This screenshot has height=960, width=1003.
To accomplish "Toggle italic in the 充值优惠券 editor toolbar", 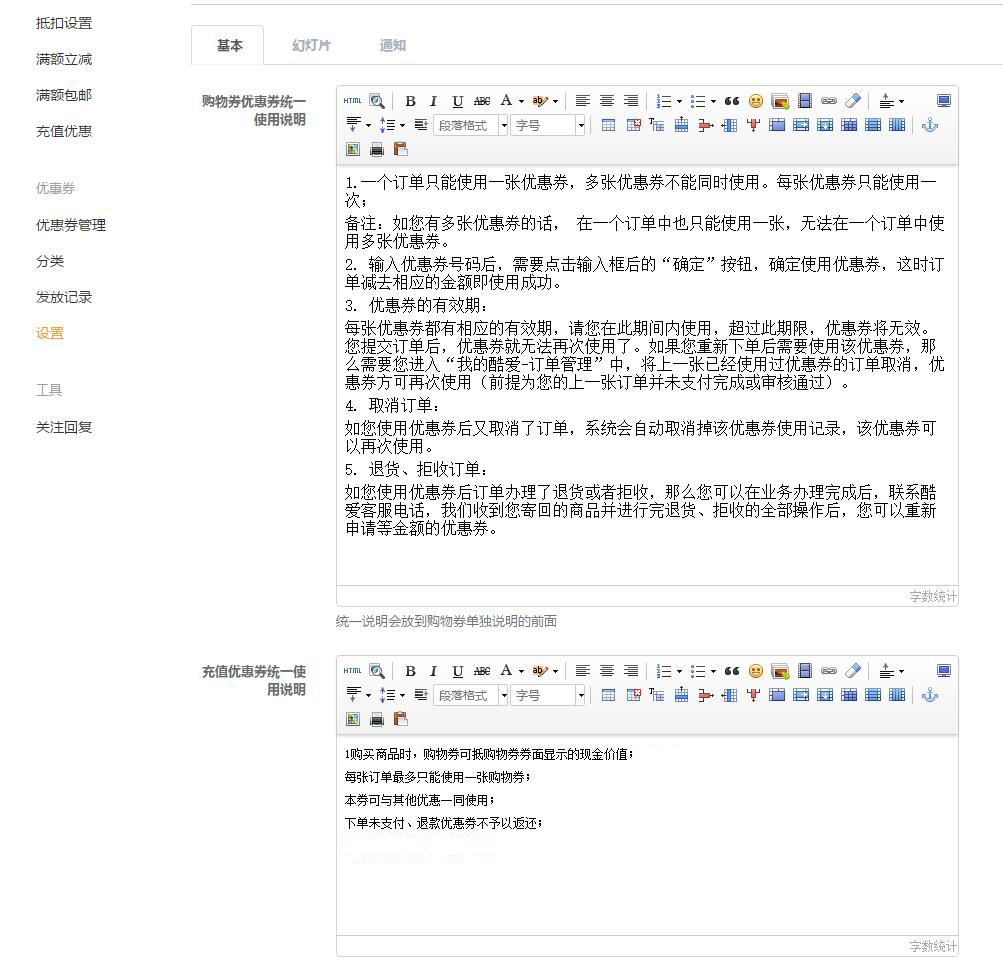I will pyautogui.click(x=433, y=671).
